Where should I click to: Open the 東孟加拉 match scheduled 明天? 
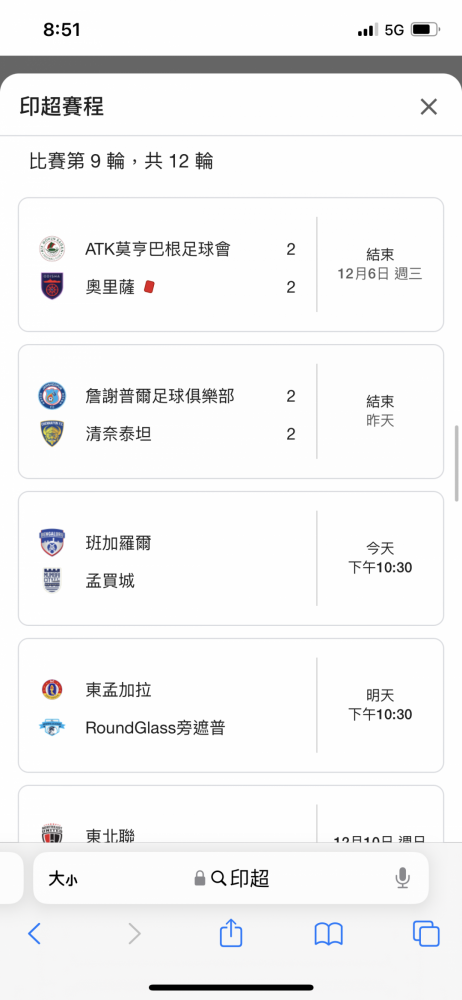(x=231, y=705)
